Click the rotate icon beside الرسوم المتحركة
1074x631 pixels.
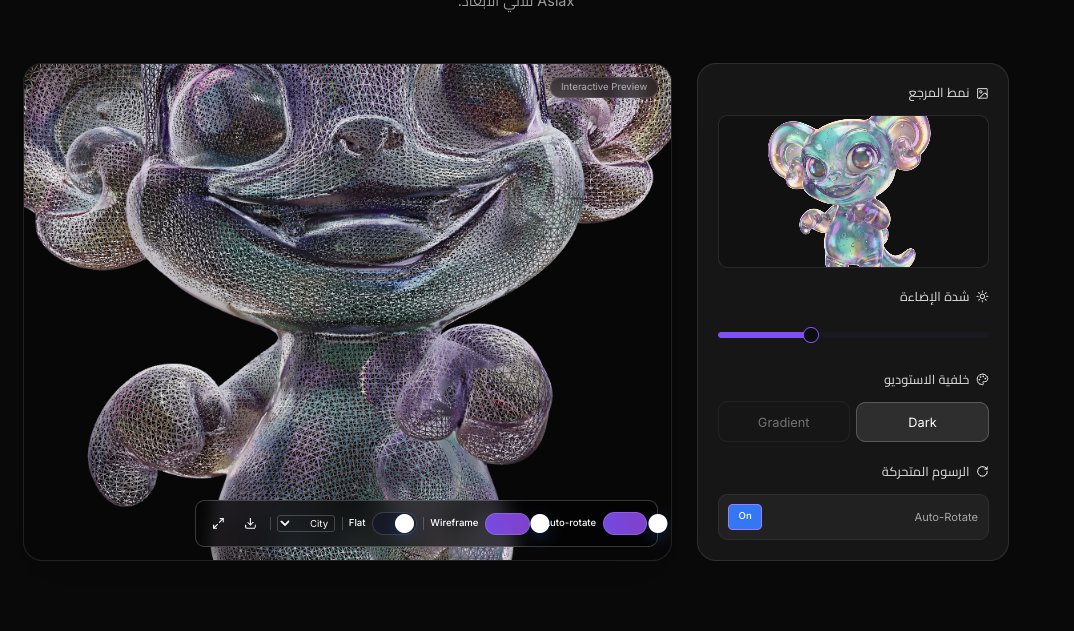point(982,471)
